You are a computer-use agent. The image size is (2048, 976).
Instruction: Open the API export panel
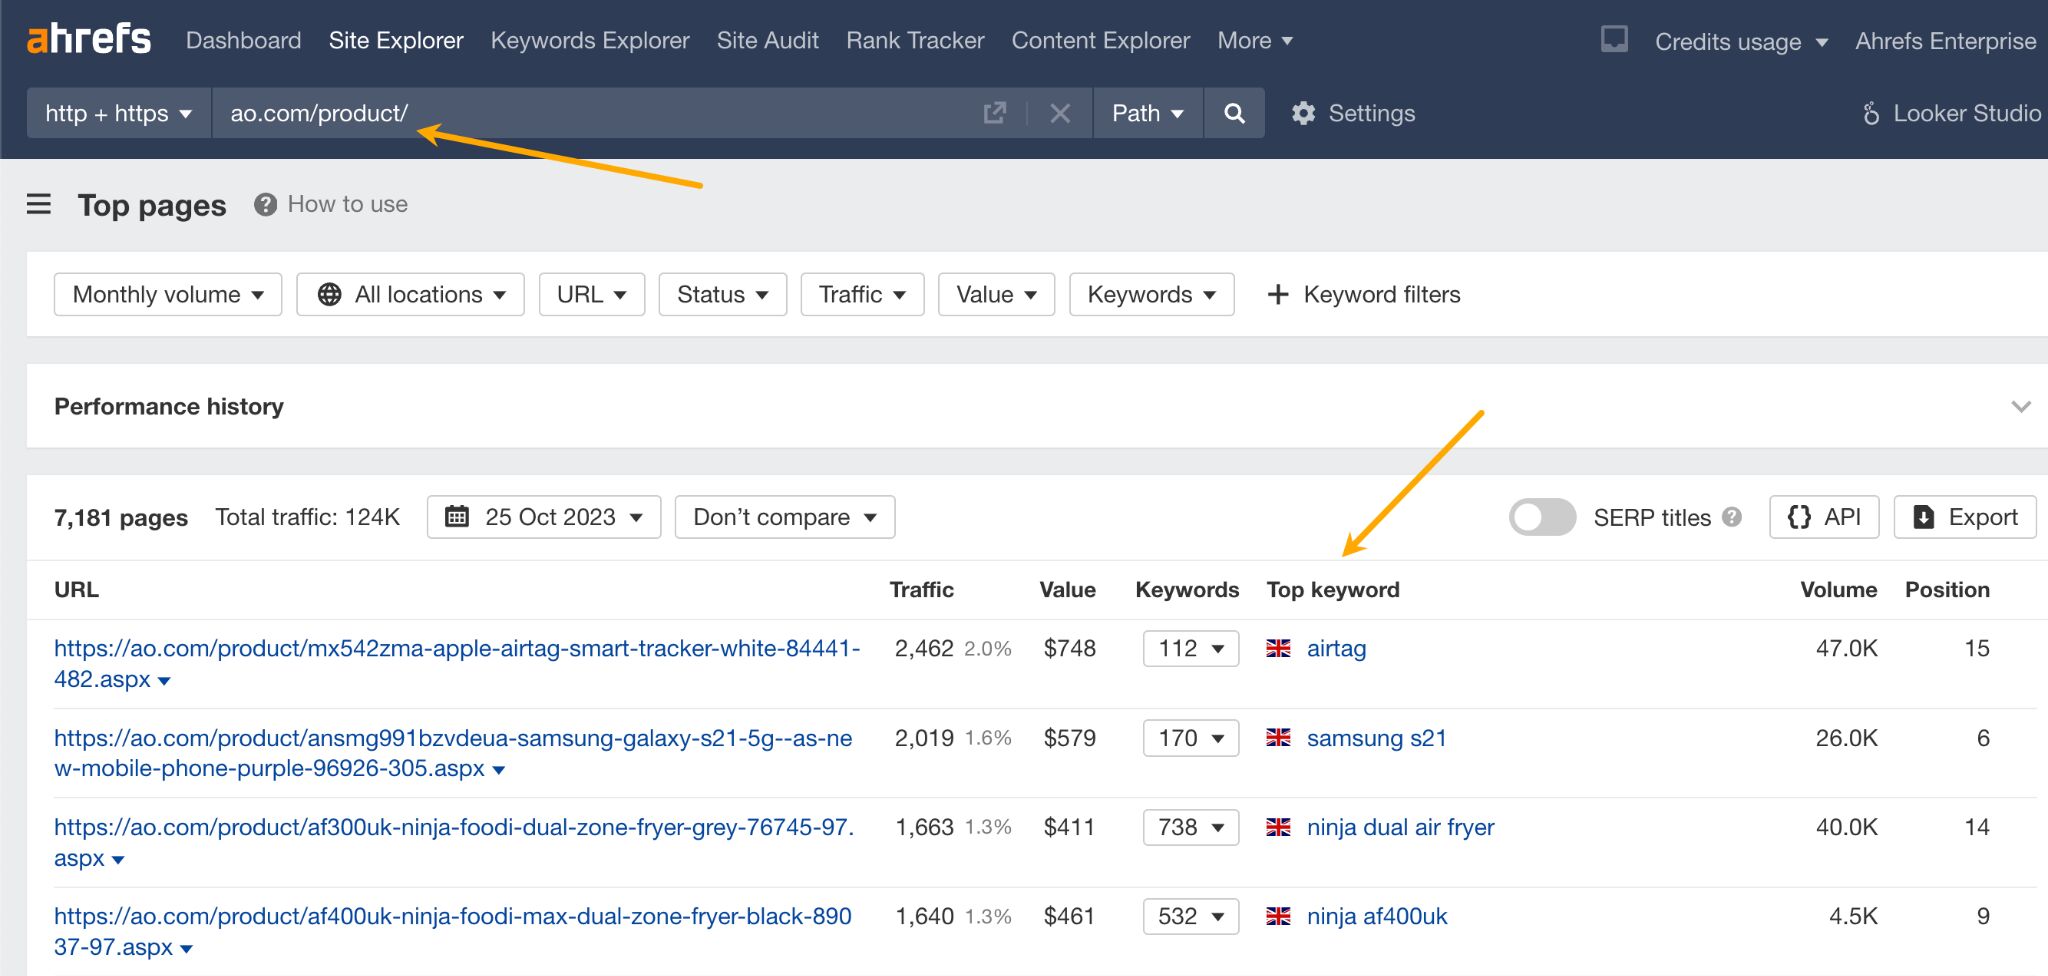pyautogui.click(x=1824, y=517)
